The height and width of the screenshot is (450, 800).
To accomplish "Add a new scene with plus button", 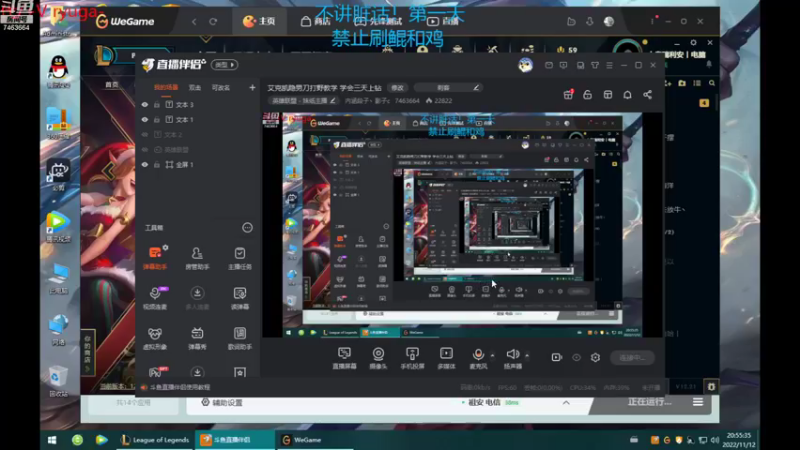I will [x=252, y=88].
